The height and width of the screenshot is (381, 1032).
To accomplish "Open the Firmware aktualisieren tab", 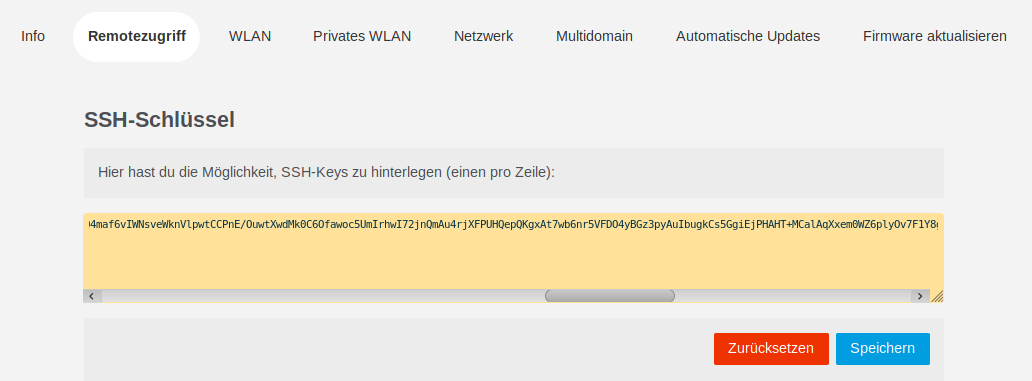I will click(935, 36).
